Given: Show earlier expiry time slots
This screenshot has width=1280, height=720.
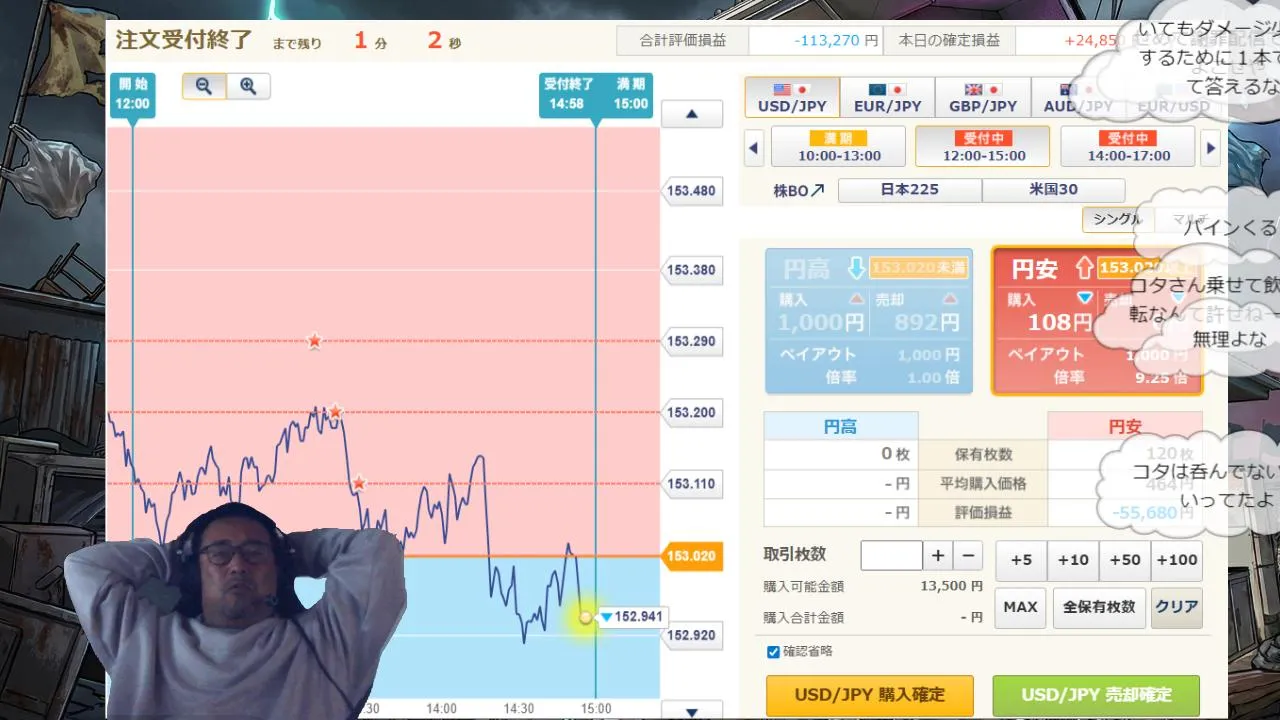Looking at the screenshot, I should tap(754, 148).
